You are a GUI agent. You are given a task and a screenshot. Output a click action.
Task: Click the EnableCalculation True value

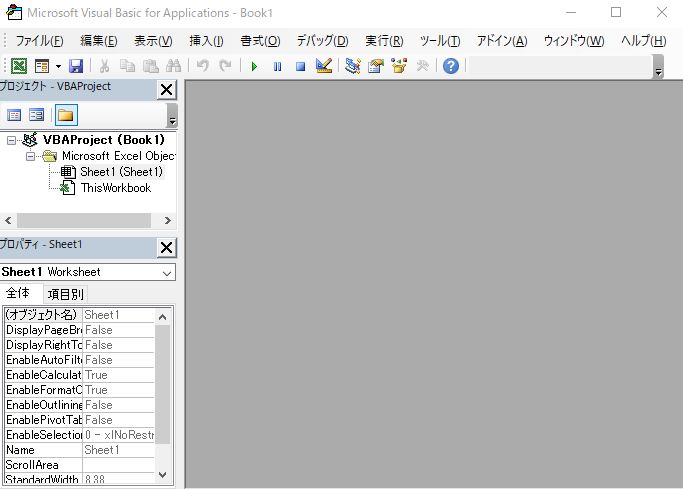[x=118, y=375]
